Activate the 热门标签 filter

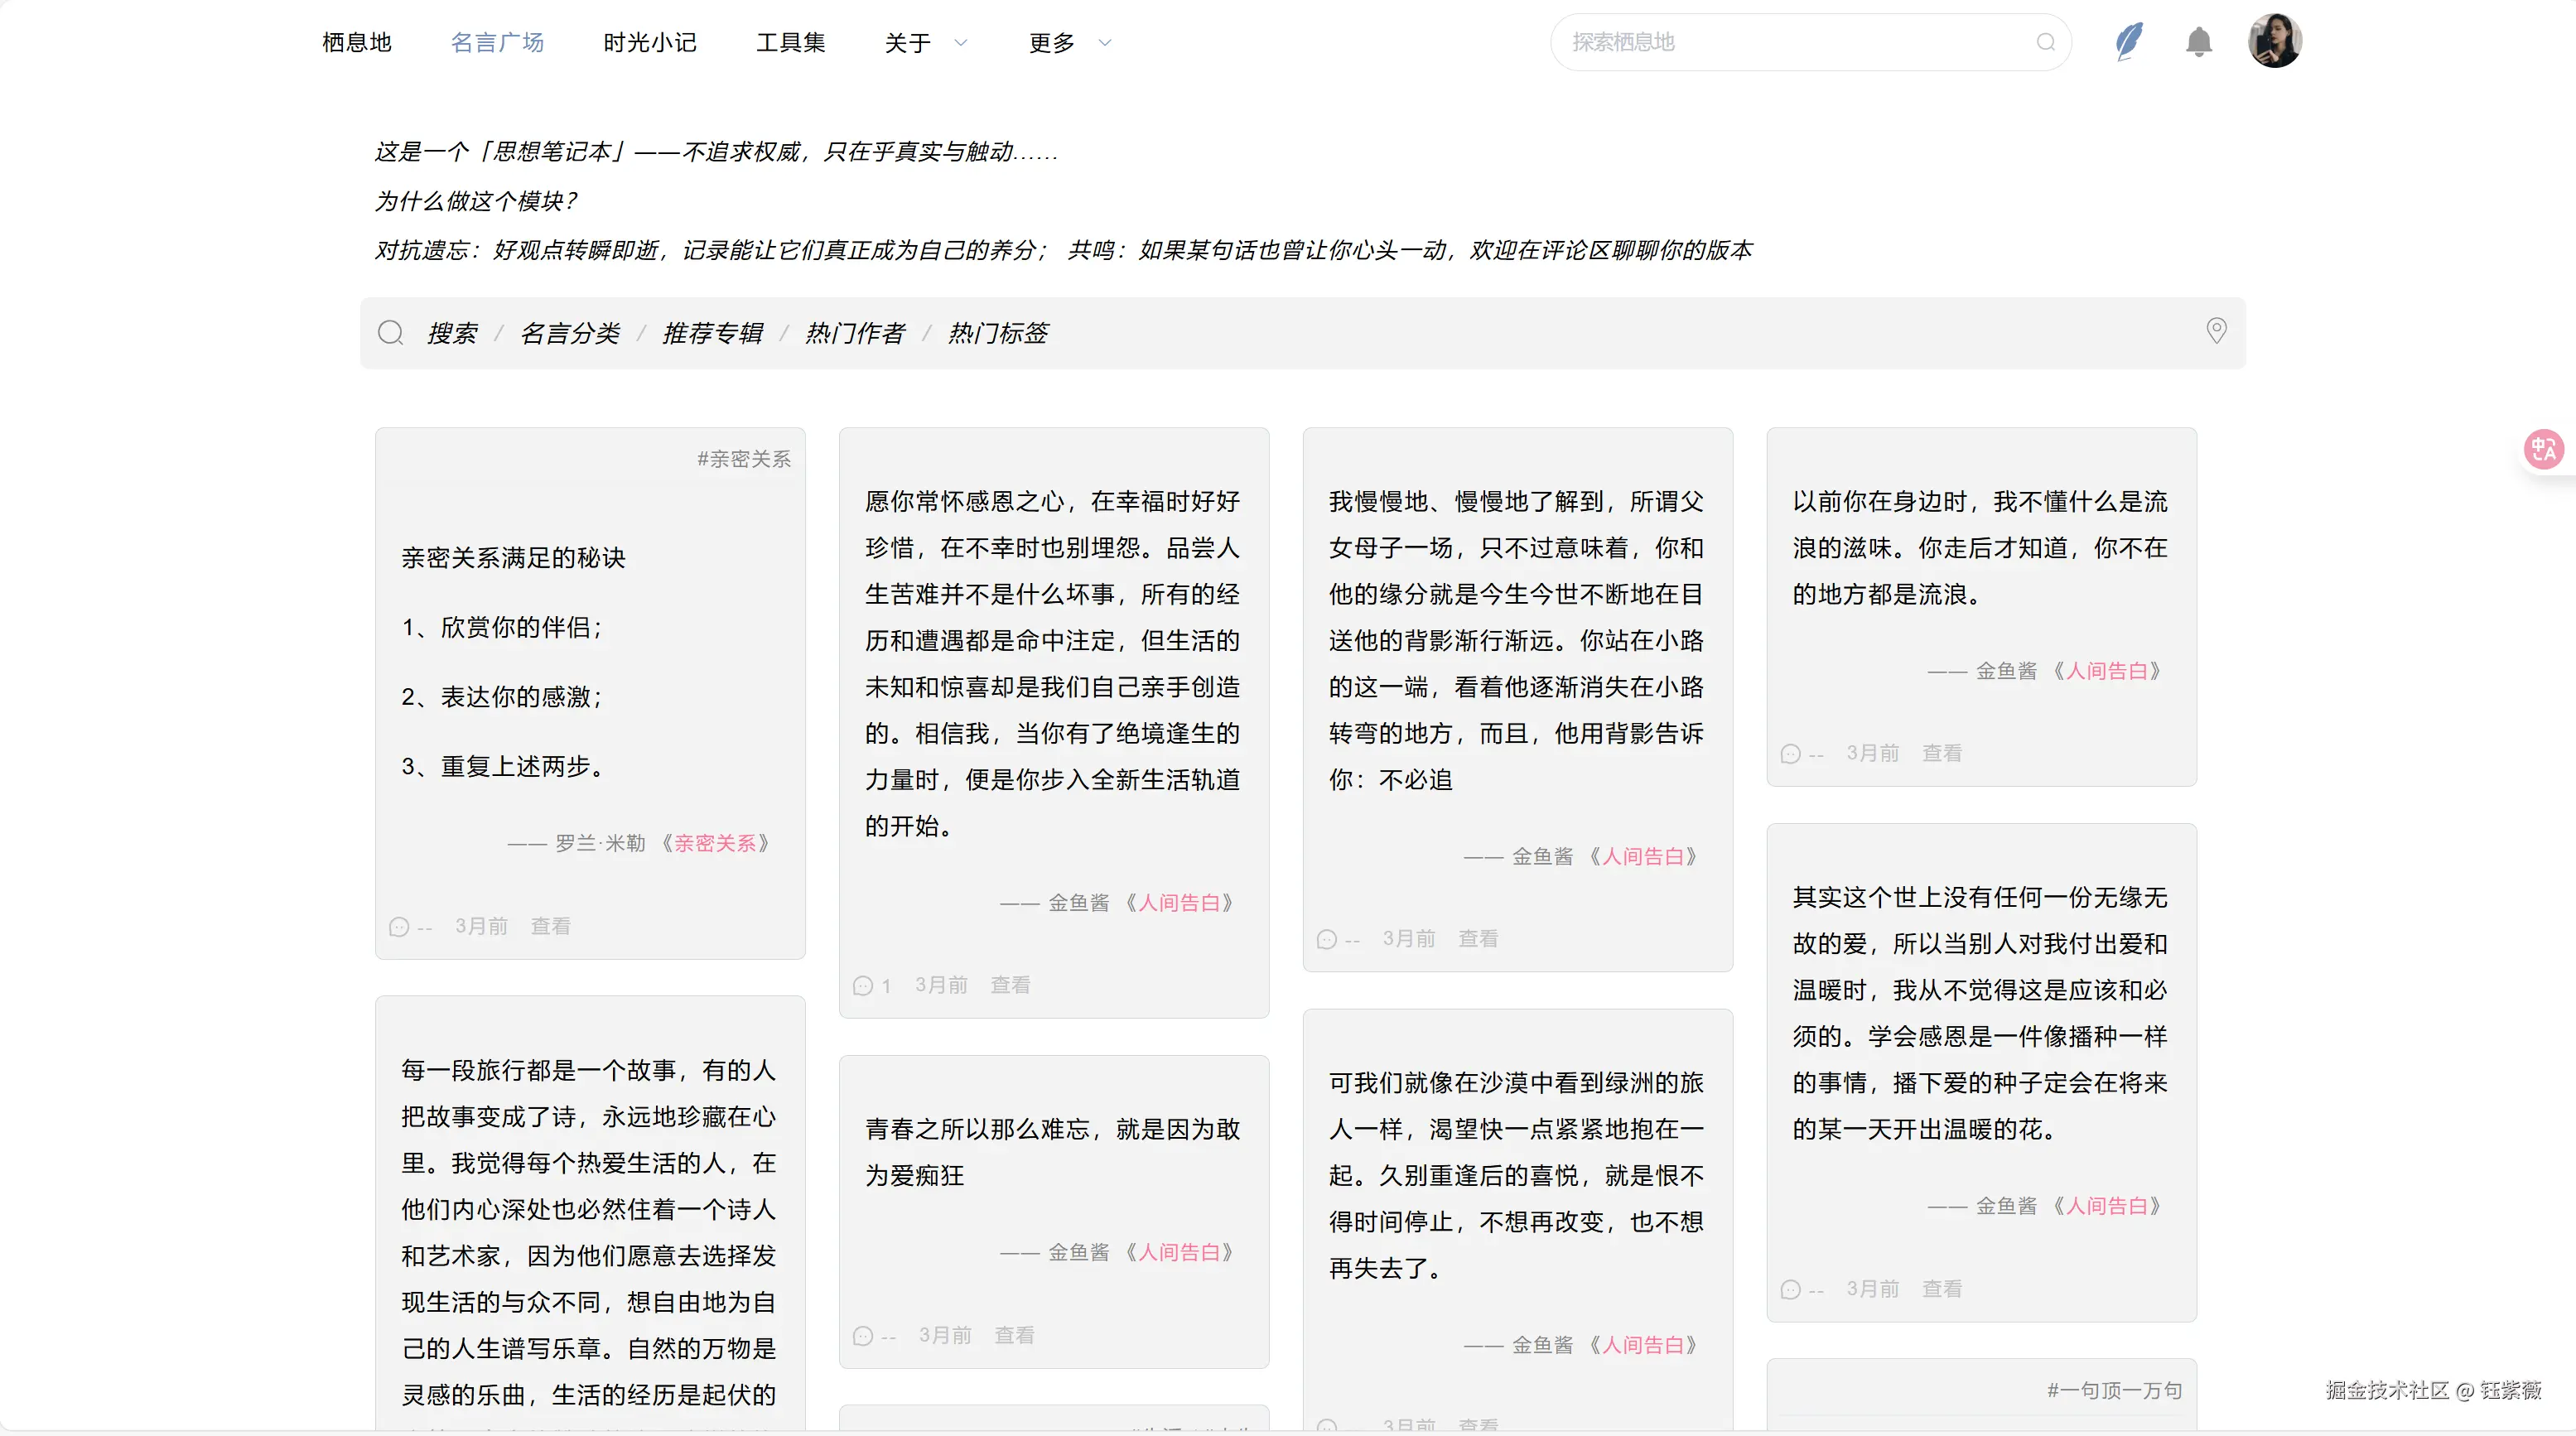click(x=998, y=332)
